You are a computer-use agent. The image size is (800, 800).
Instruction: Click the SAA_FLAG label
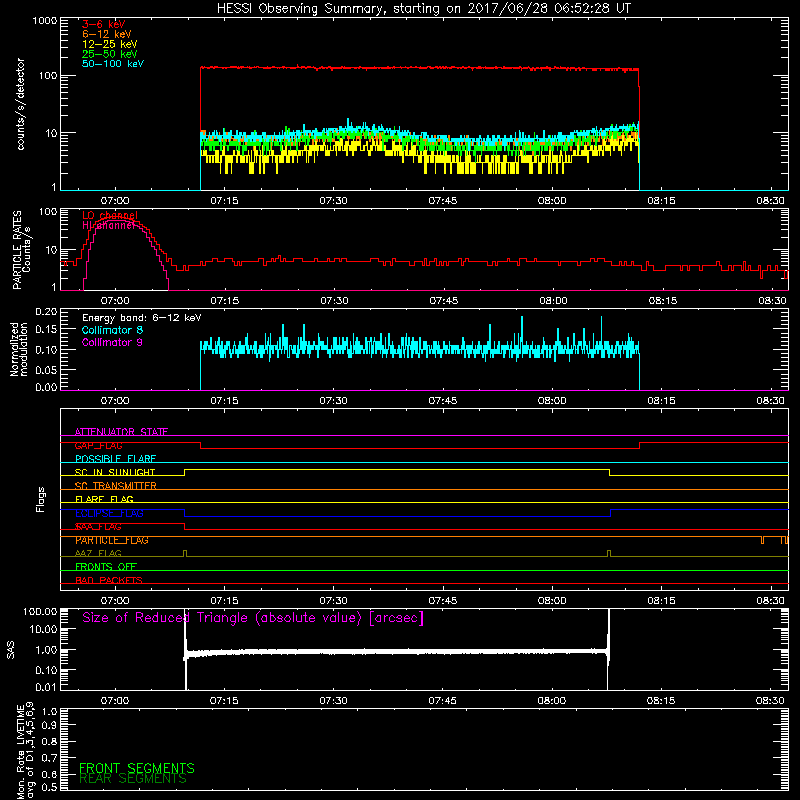click(x=98, y=527)
